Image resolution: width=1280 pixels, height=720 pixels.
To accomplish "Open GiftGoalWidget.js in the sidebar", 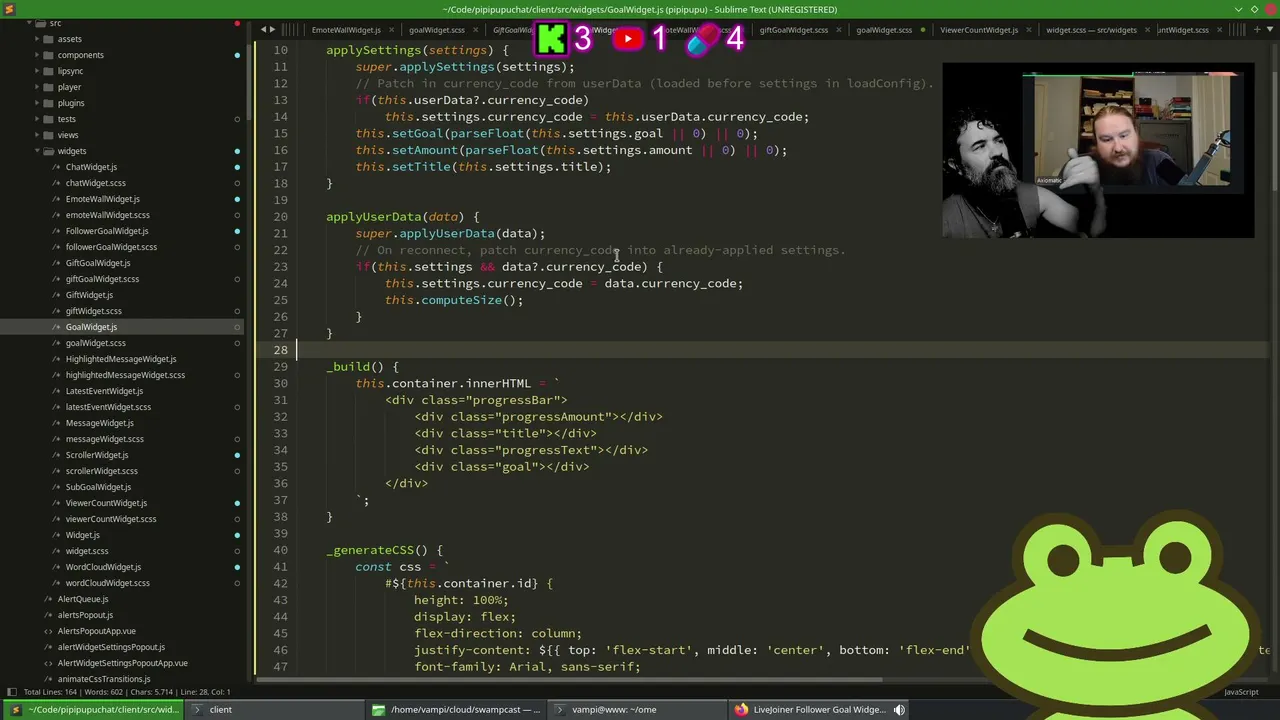I will tap(98, 263).
